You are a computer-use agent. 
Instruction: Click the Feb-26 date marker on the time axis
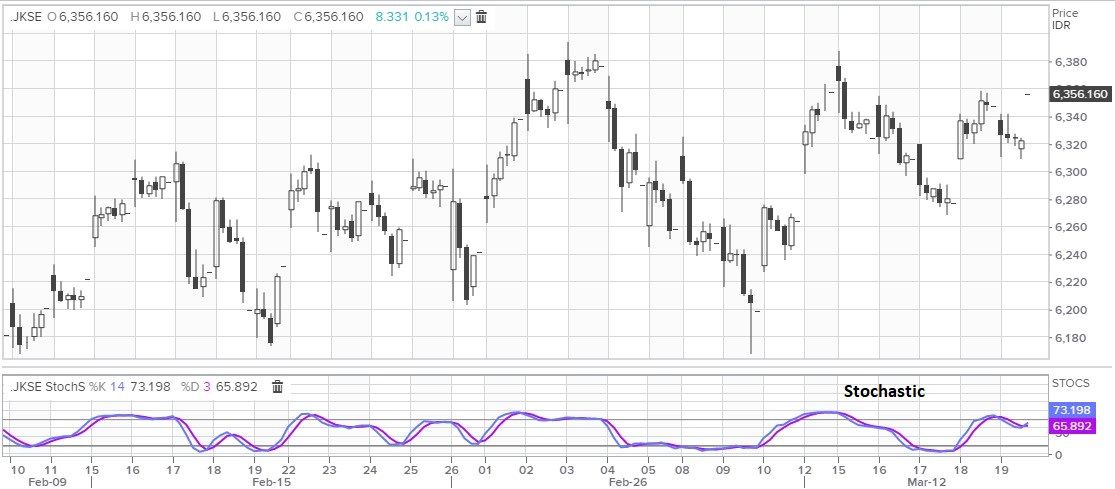coord(632,482)
